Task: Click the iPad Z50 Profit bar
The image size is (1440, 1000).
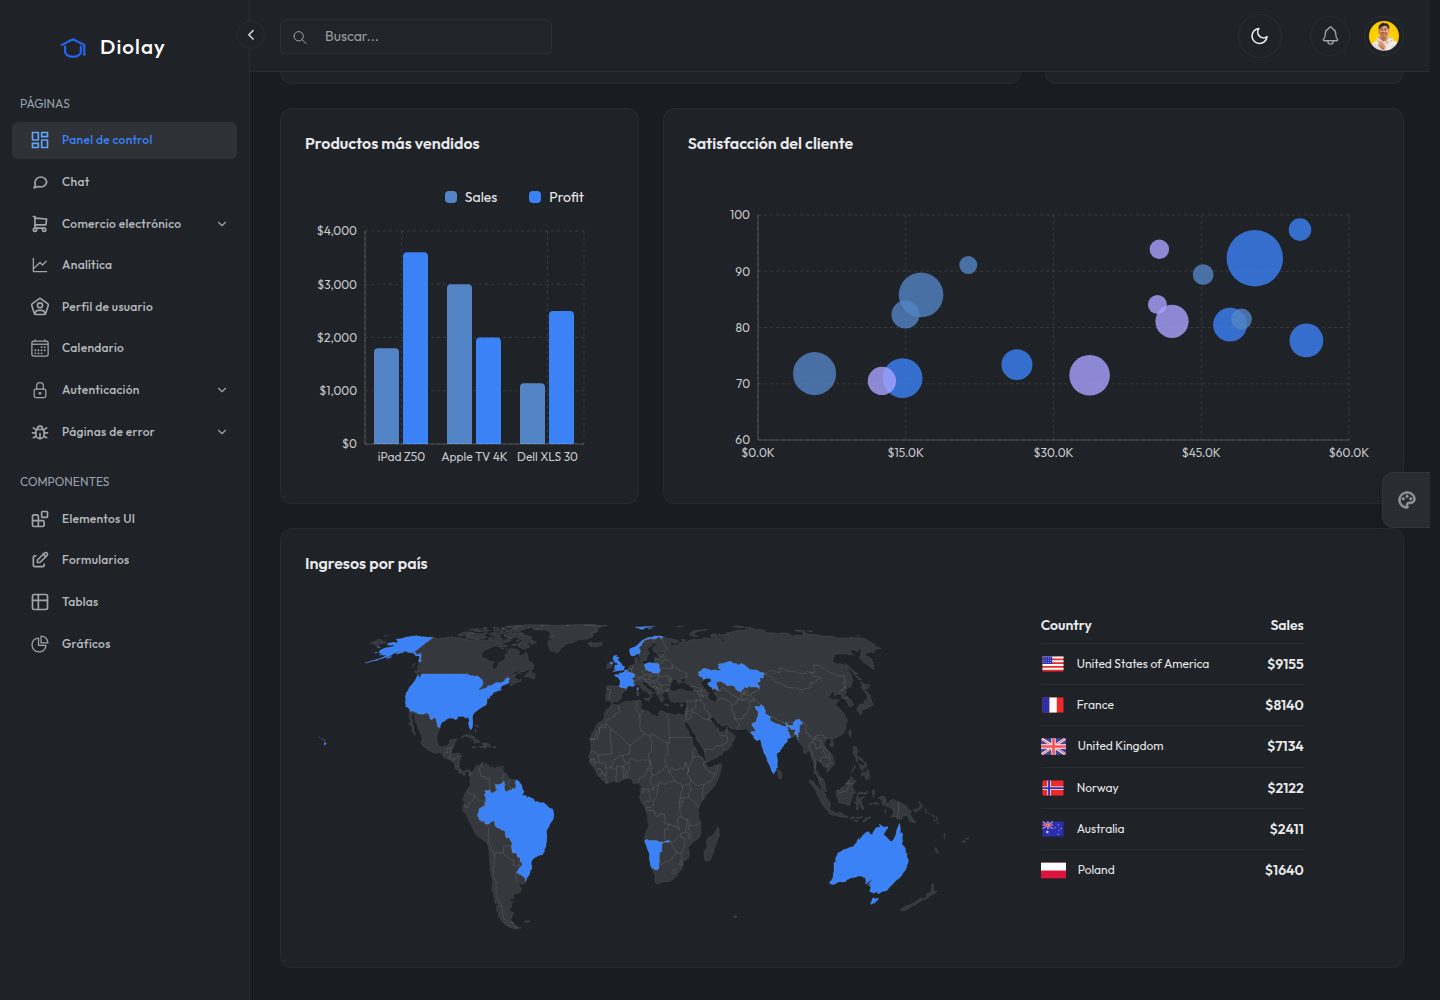Action: click(415, 348)
